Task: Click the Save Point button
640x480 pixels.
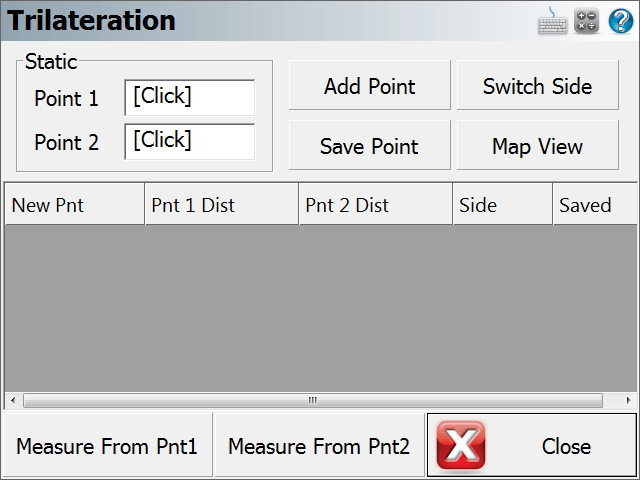Action: [x=370, y=145]
